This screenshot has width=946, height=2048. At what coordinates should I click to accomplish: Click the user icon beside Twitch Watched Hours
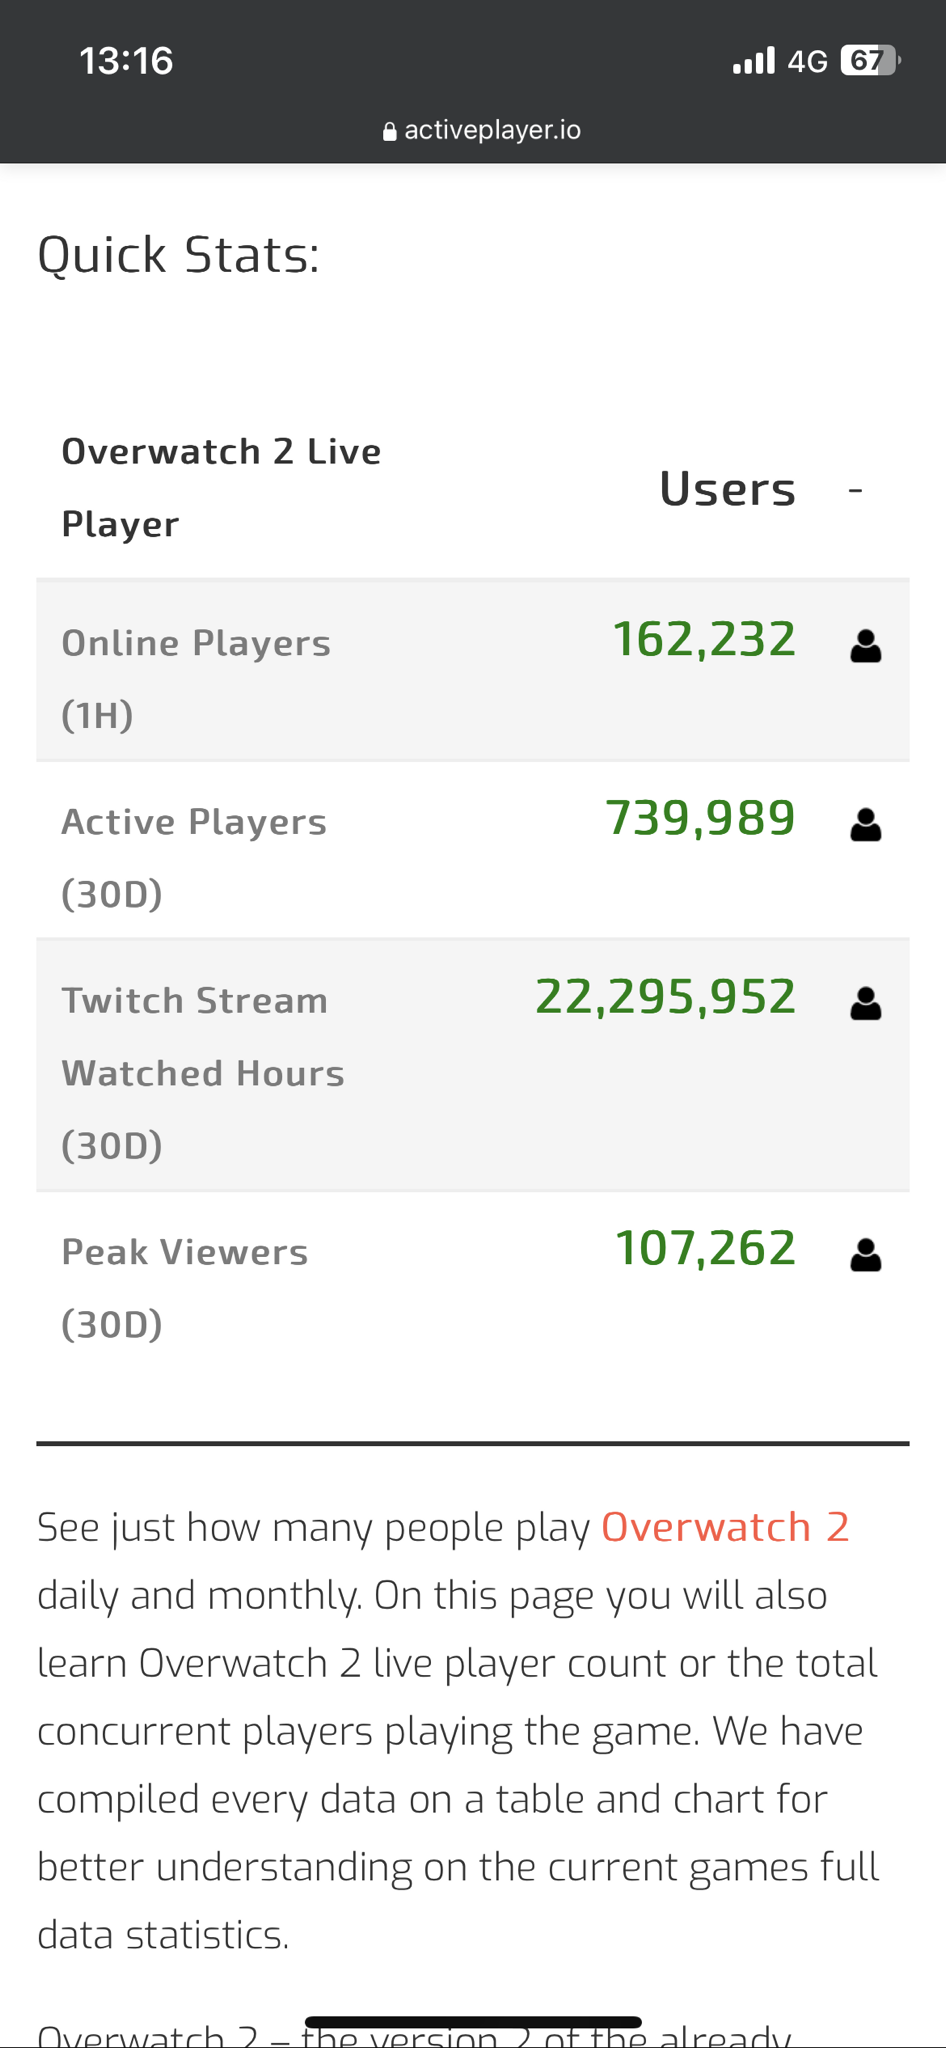[x=865, y=1002]
